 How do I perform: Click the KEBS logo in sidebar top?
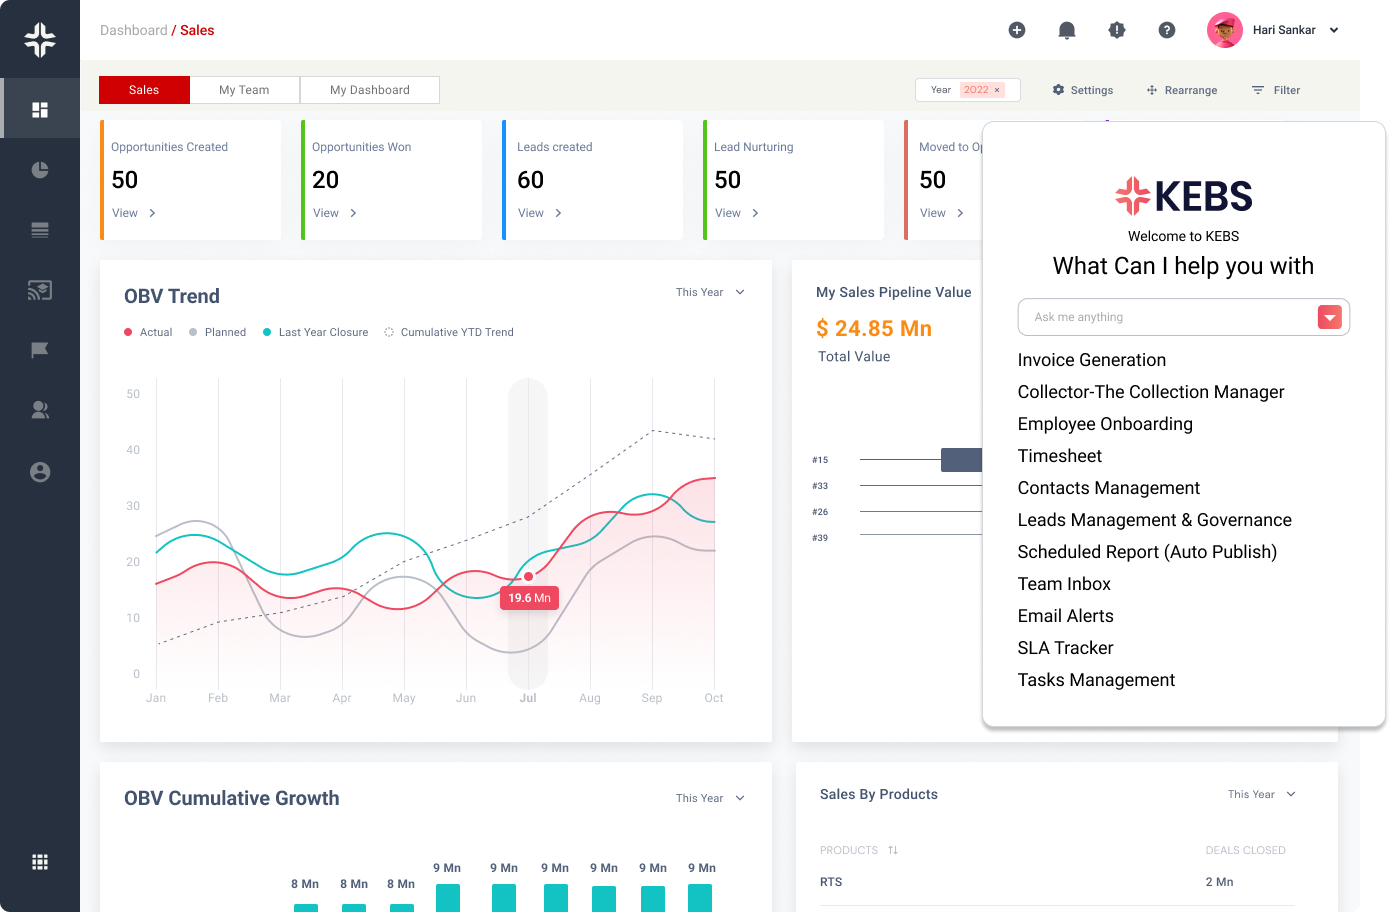point(40,39)
